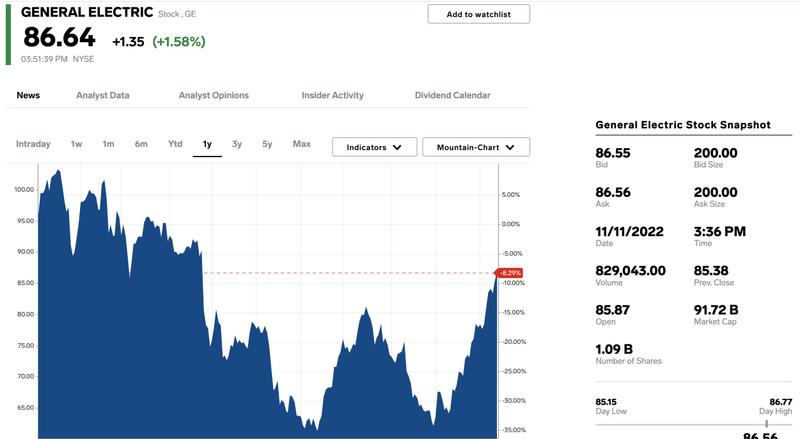
Task: Show the 5y chart range
Action: [x=267, y=144]
